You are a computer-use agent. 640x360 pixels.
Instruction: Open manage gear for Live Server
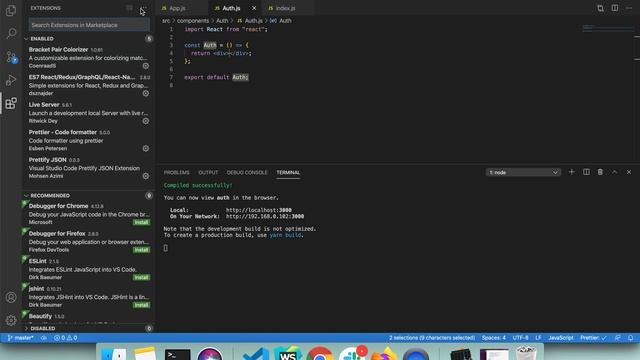(x=146, y=121)
